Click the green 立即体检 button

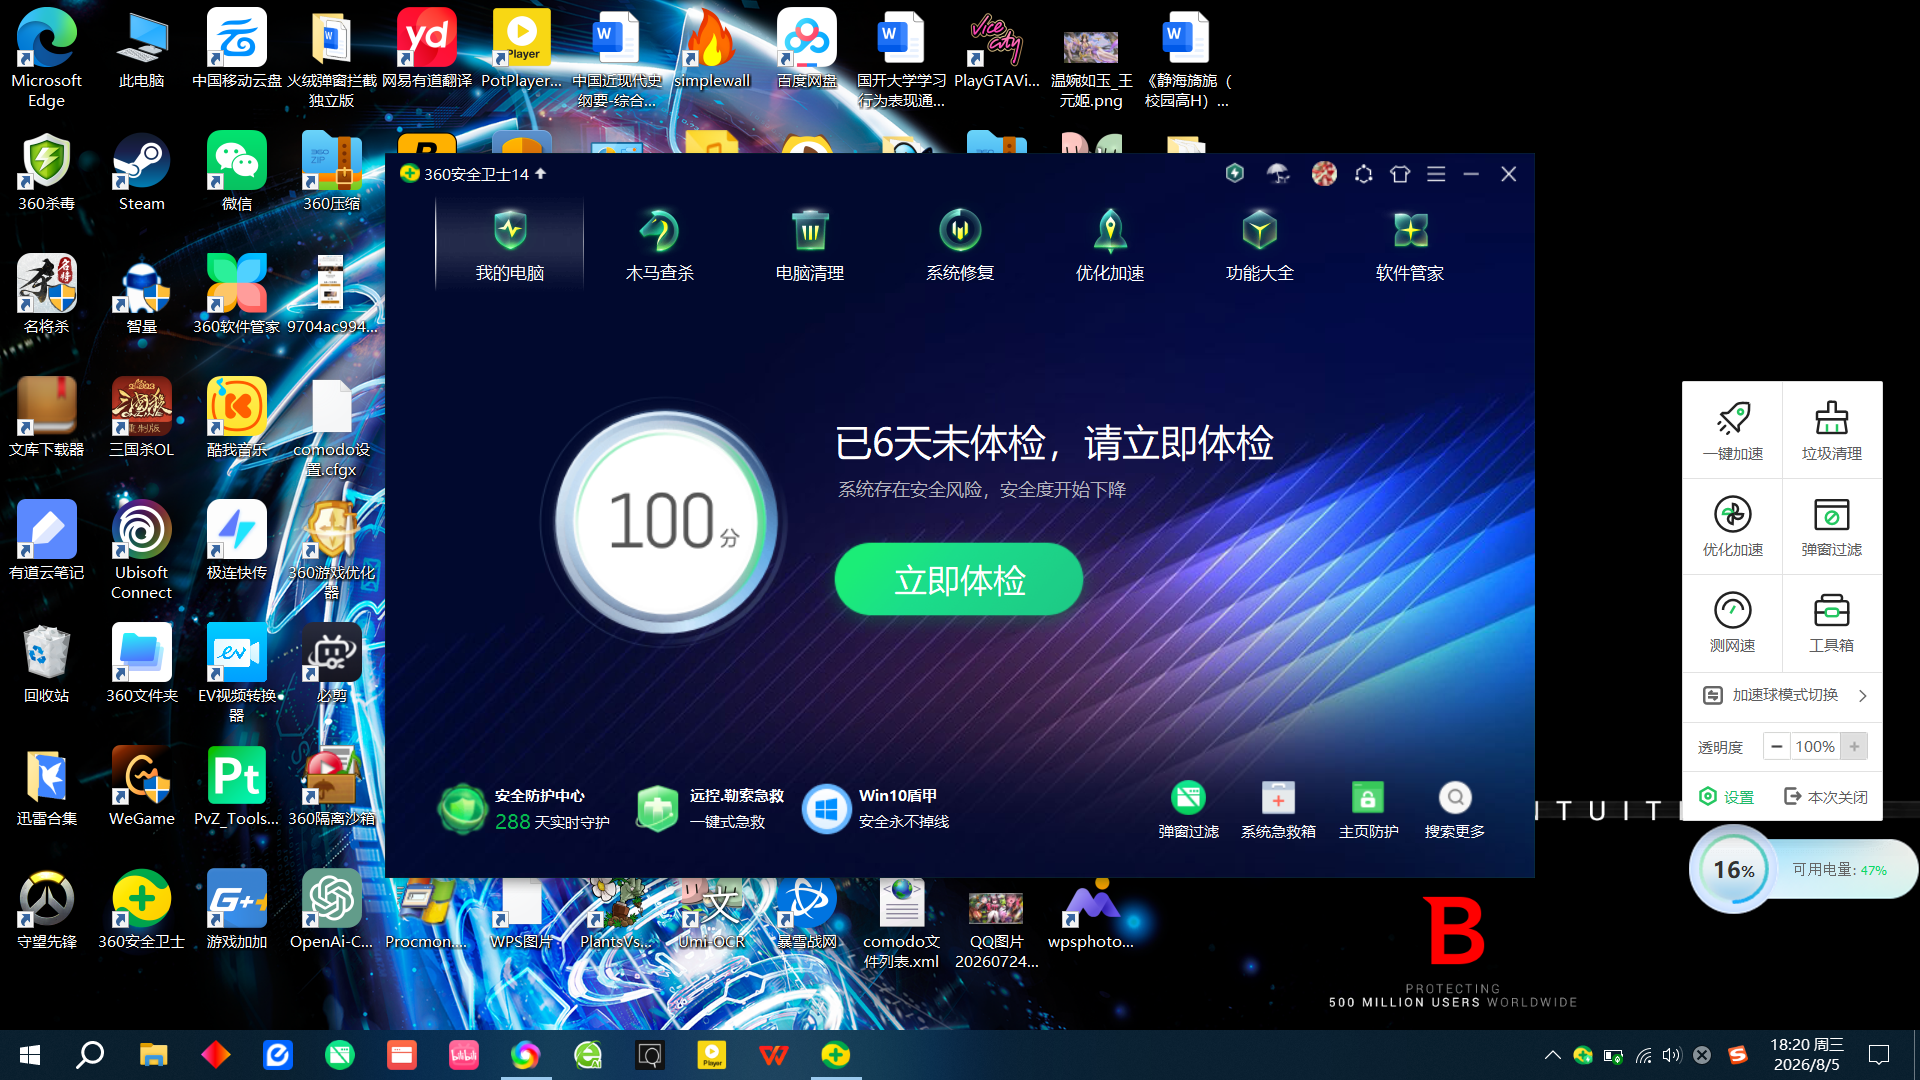[x=959, y=580]
